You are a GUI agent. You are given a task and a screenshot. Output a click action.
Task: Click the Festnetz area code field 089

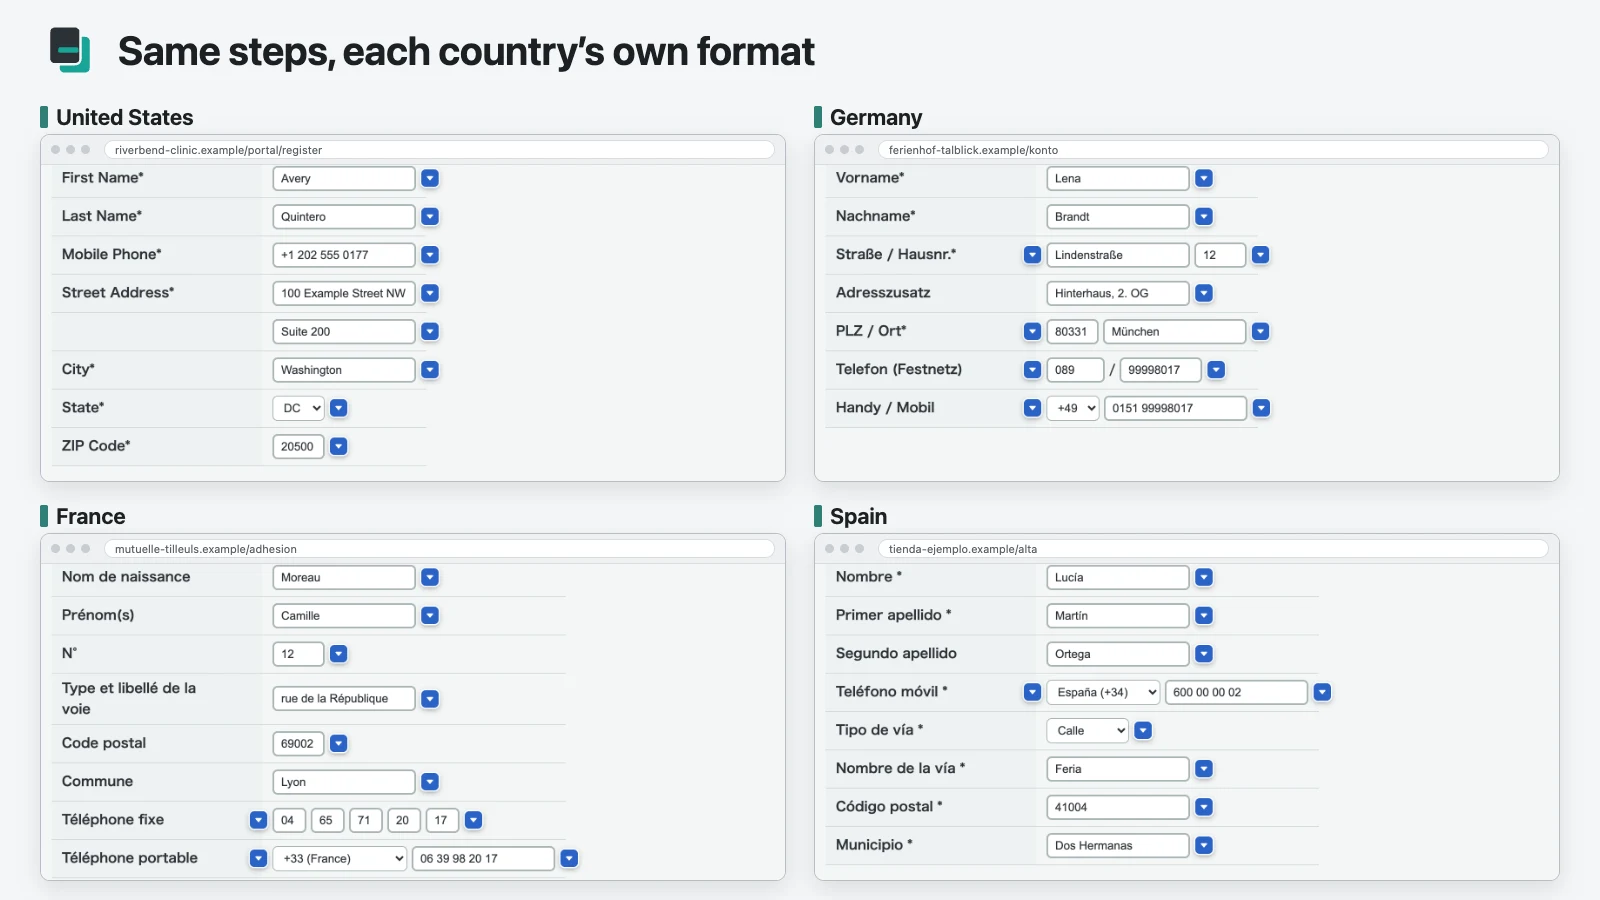coord(1075,370)
